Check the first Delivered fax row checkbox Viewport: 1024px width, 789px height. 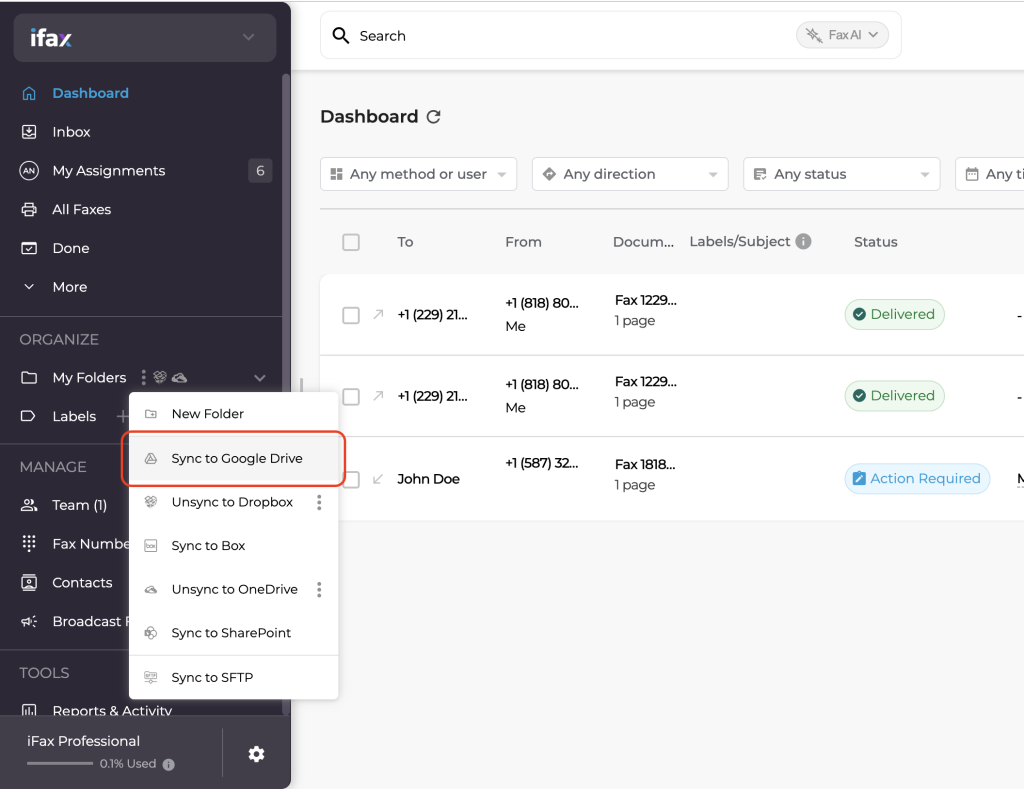point(351,315)
